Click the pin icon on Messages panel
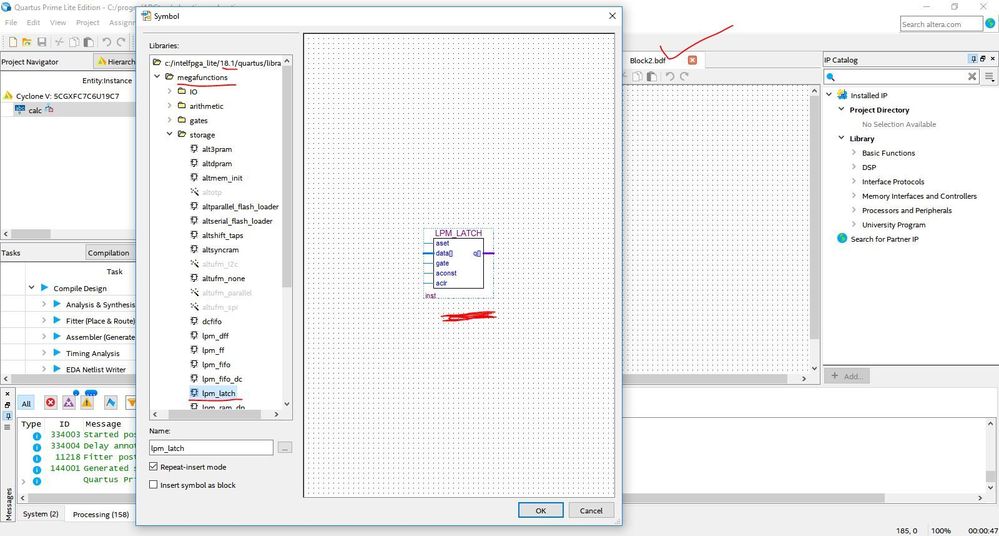This screenshot has width=999, height=536. point(8,416)
